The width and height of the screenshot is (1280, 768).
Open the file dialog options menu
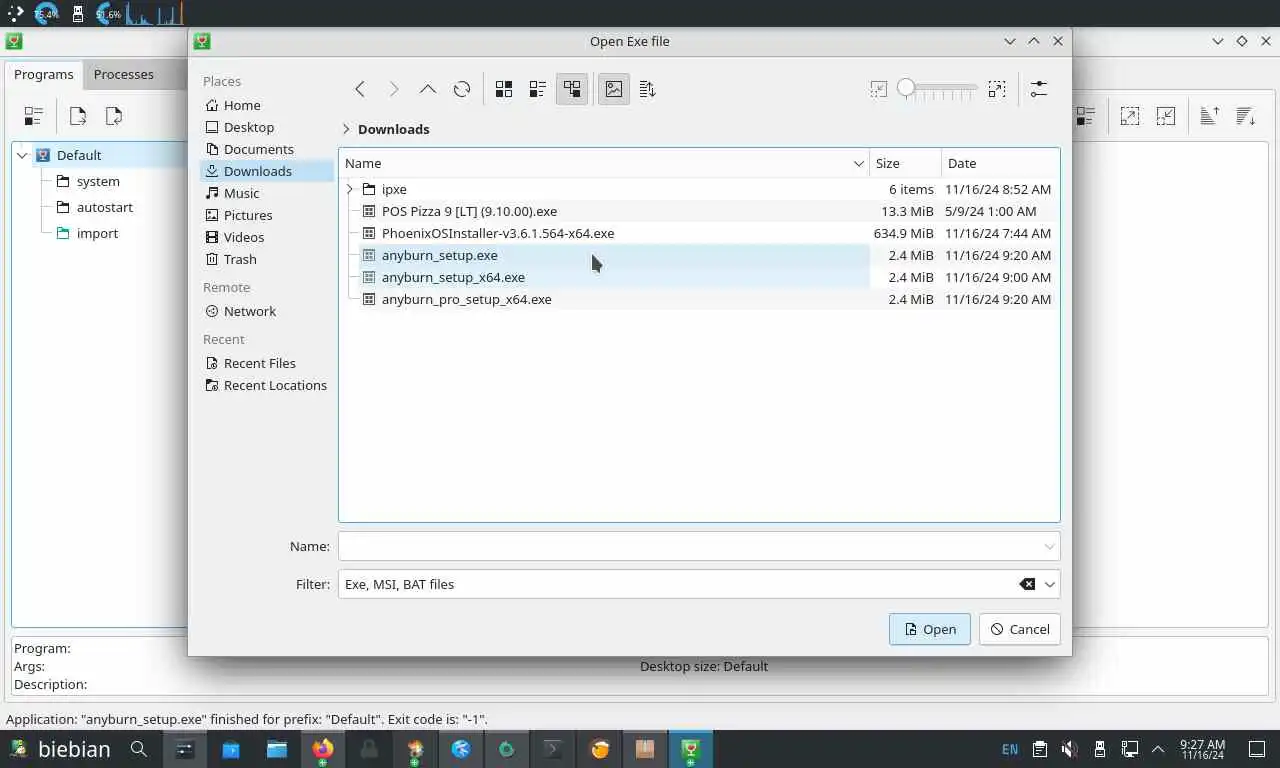[1039, 89]
